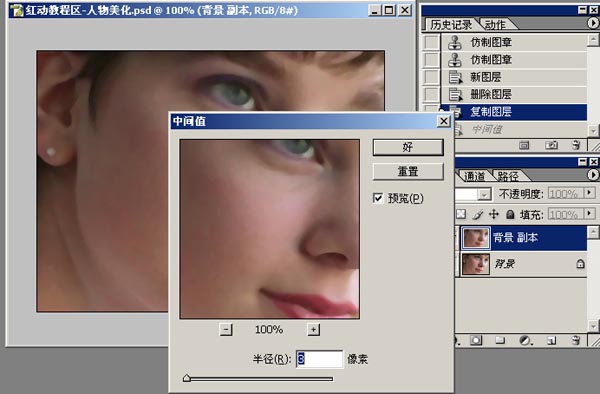The width and height of the screenshot is (600, 394).
Task: Set history brush source for 新图层 state
Action: tap(432, 77)
